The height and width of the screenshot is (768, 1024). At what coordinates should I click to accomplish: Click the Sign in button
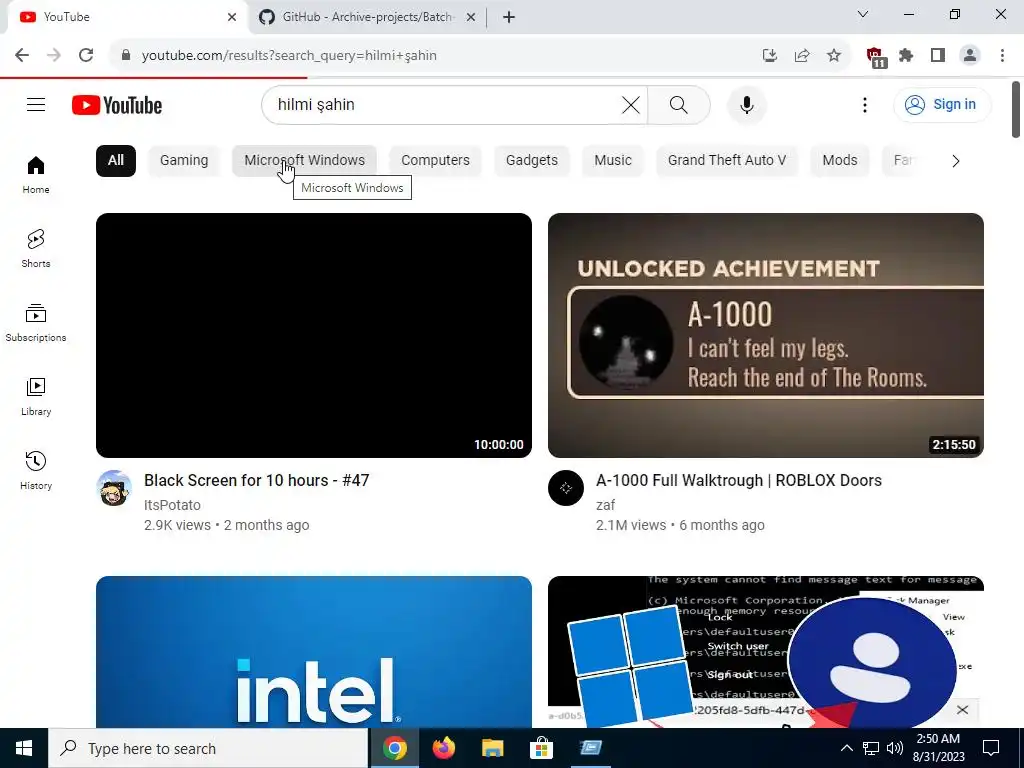[942, 104]
